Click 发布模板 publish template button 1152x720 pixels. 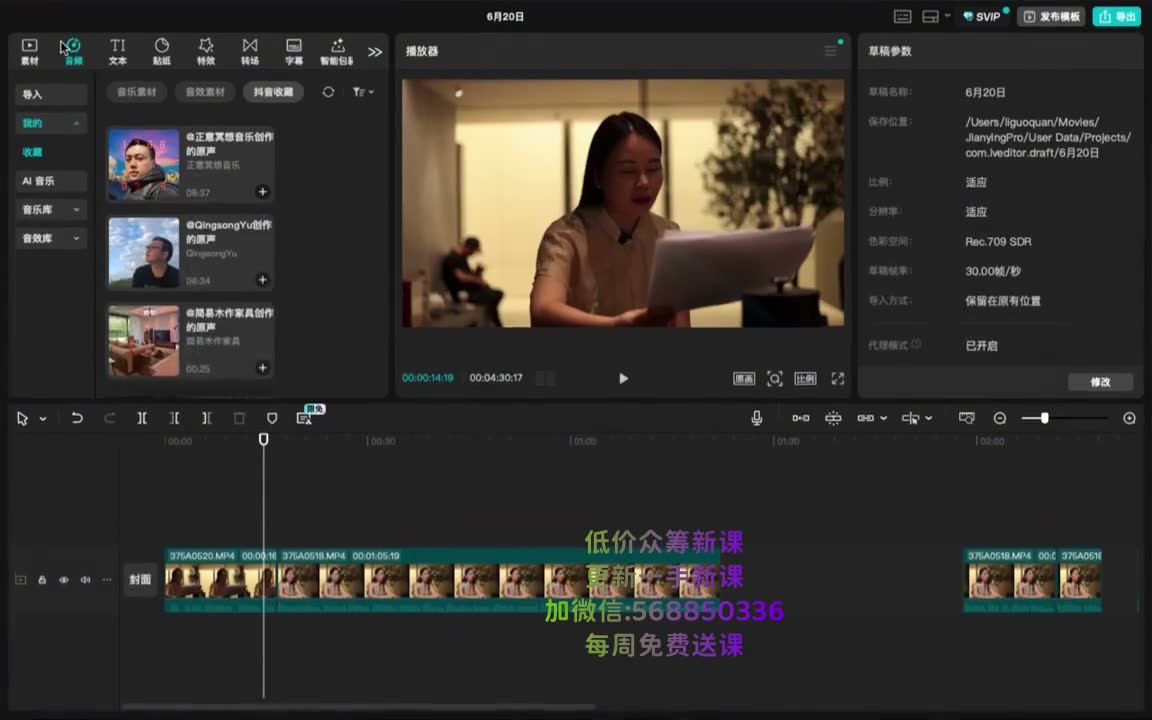[x=1051, y=16]
